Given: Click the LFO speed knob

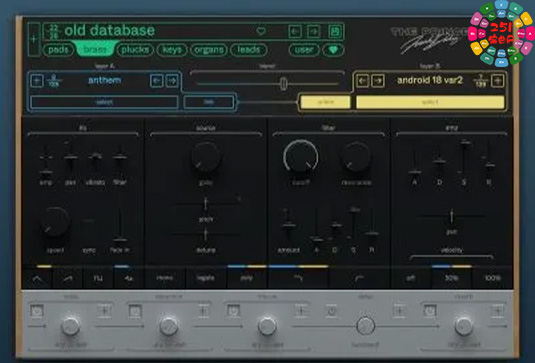Looking at the screenshot, I should (55, 222).
